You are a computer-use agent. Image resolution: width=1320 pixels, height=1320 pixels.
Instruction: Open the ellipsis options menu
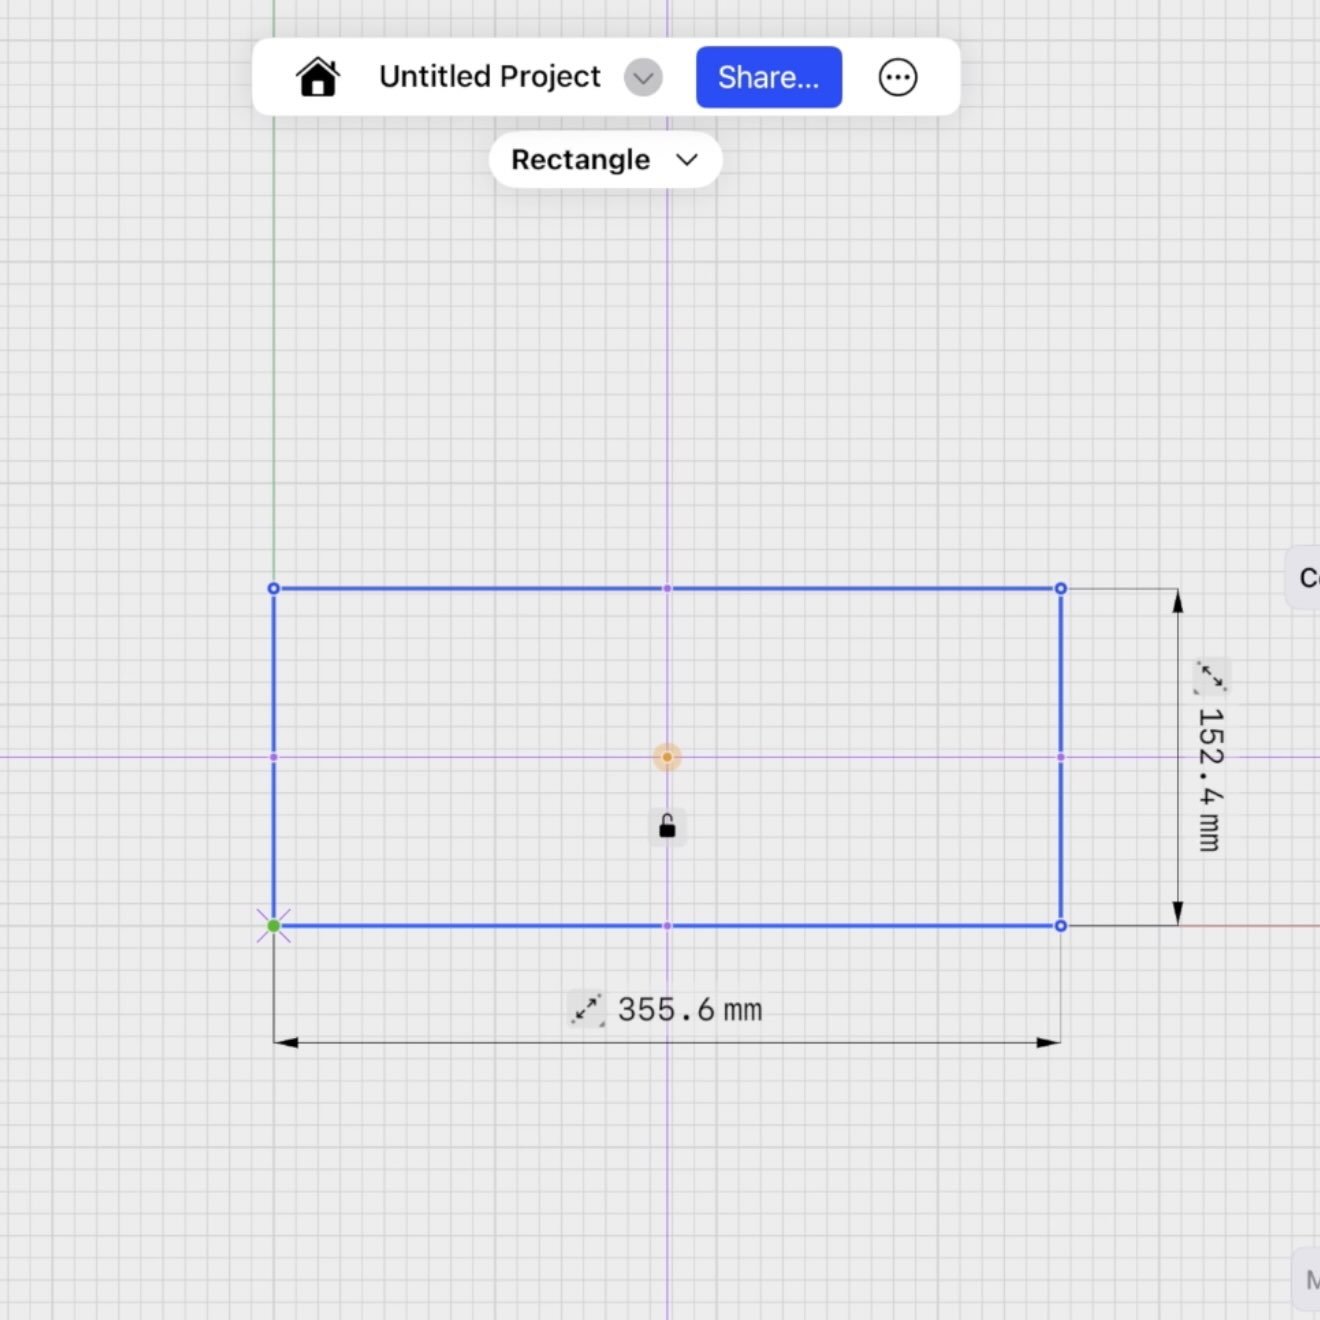pos(897,77)
